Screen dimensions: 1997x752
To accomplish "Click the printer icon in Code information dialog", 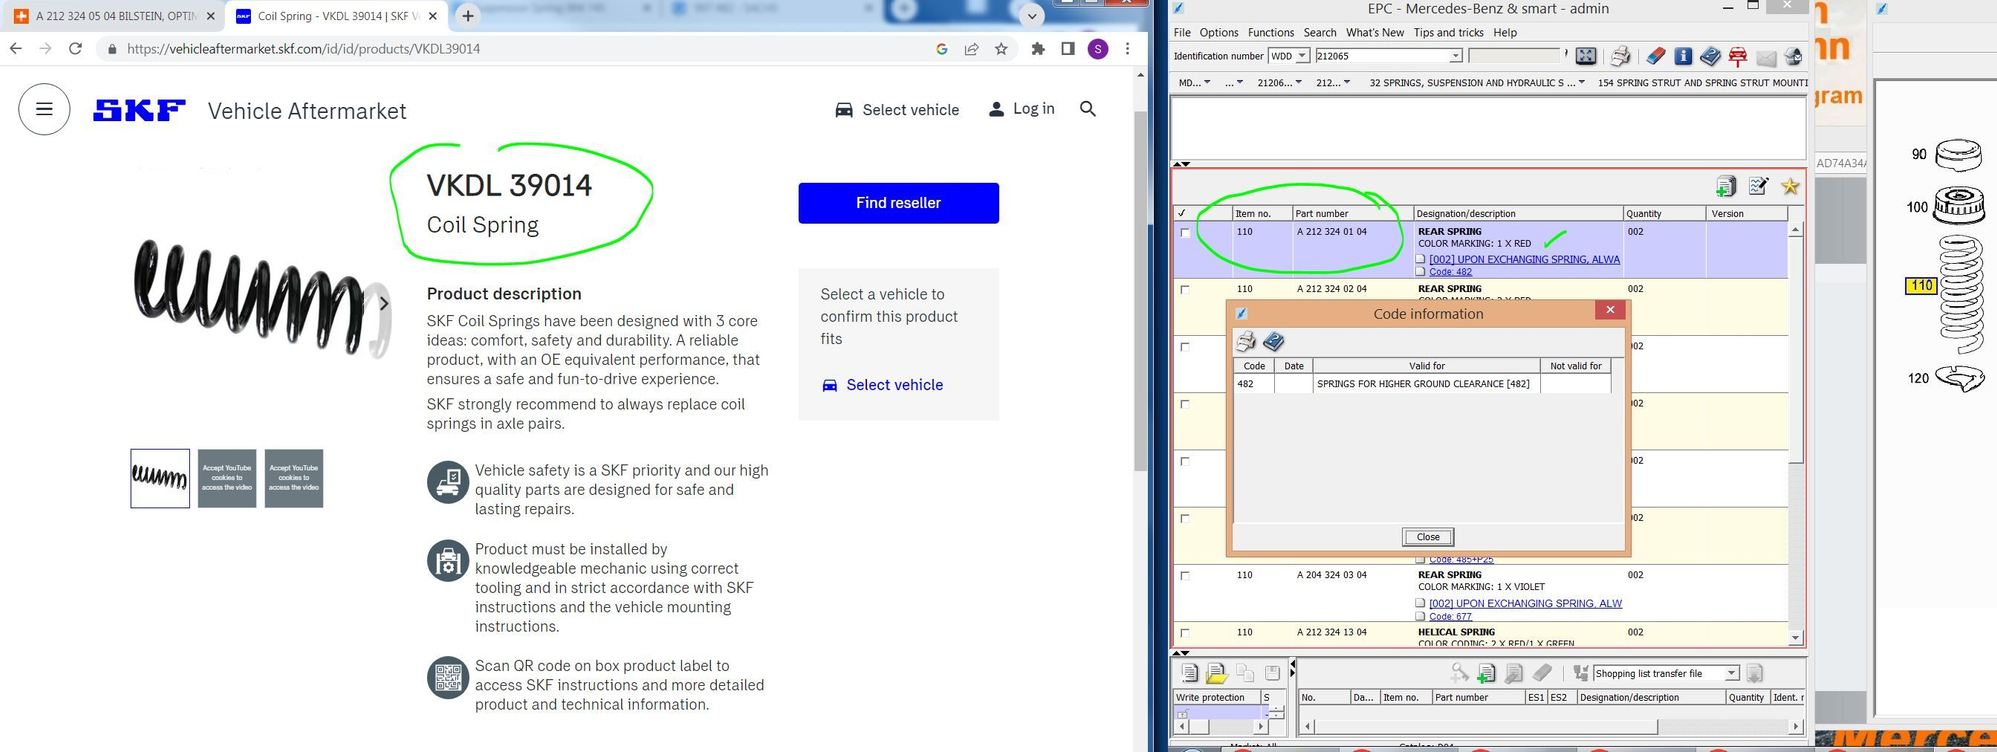I will [1246, 342].
